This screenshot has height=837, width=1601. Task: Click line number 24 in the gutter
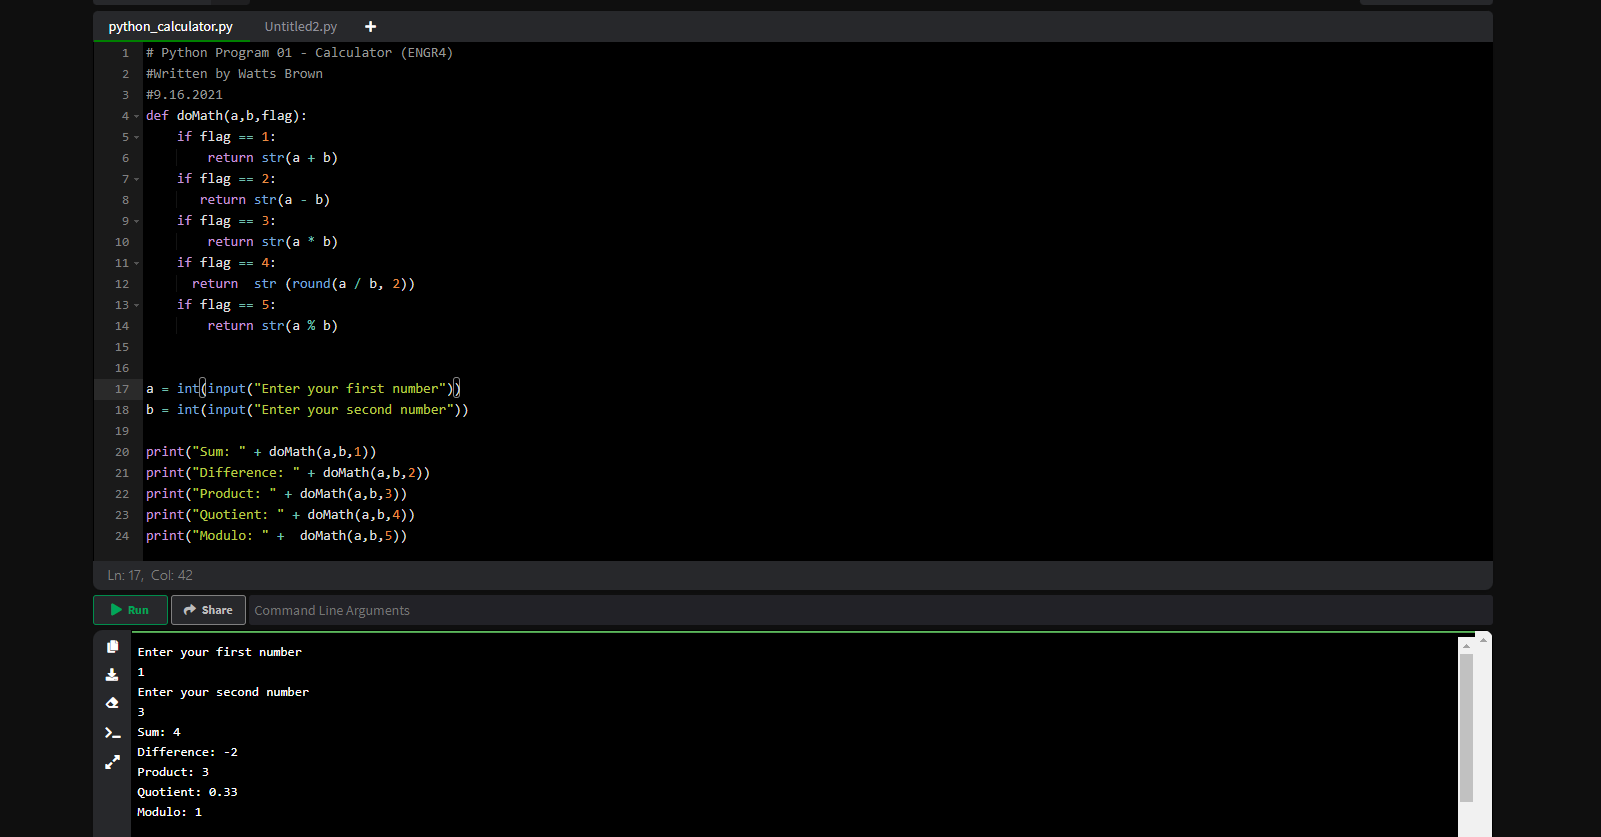pyautogui.click(x=122, y=536)
